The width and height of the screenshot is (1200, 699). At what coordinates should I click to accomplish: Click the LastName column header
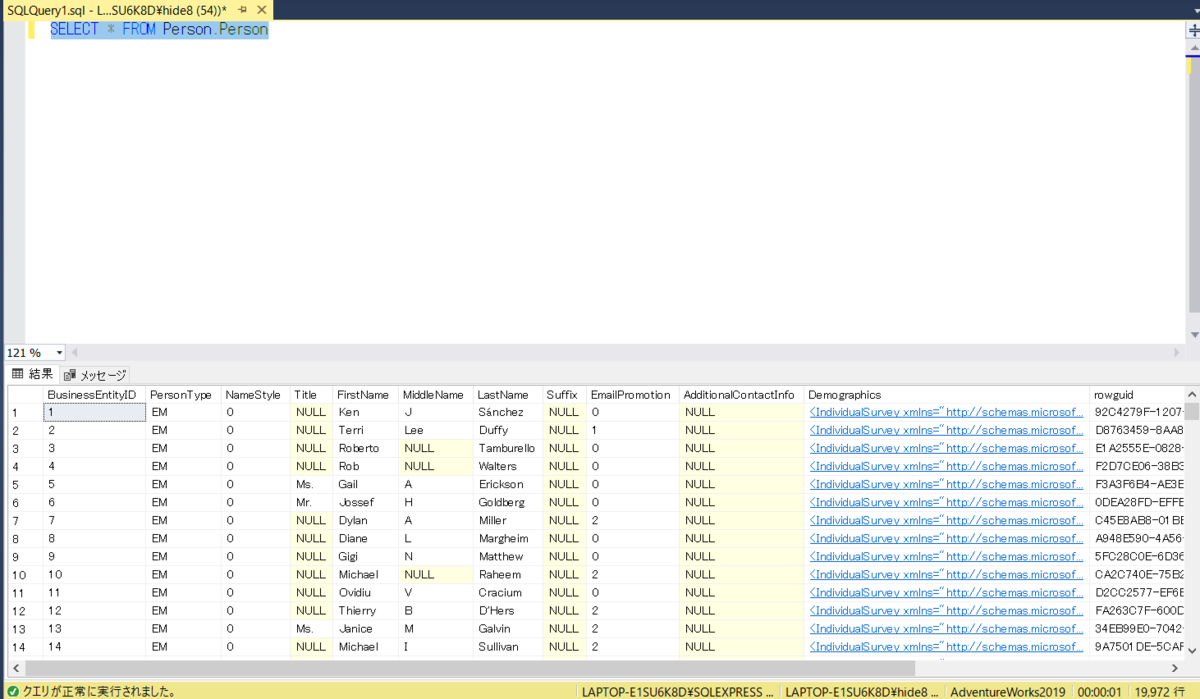coord(508,395)
